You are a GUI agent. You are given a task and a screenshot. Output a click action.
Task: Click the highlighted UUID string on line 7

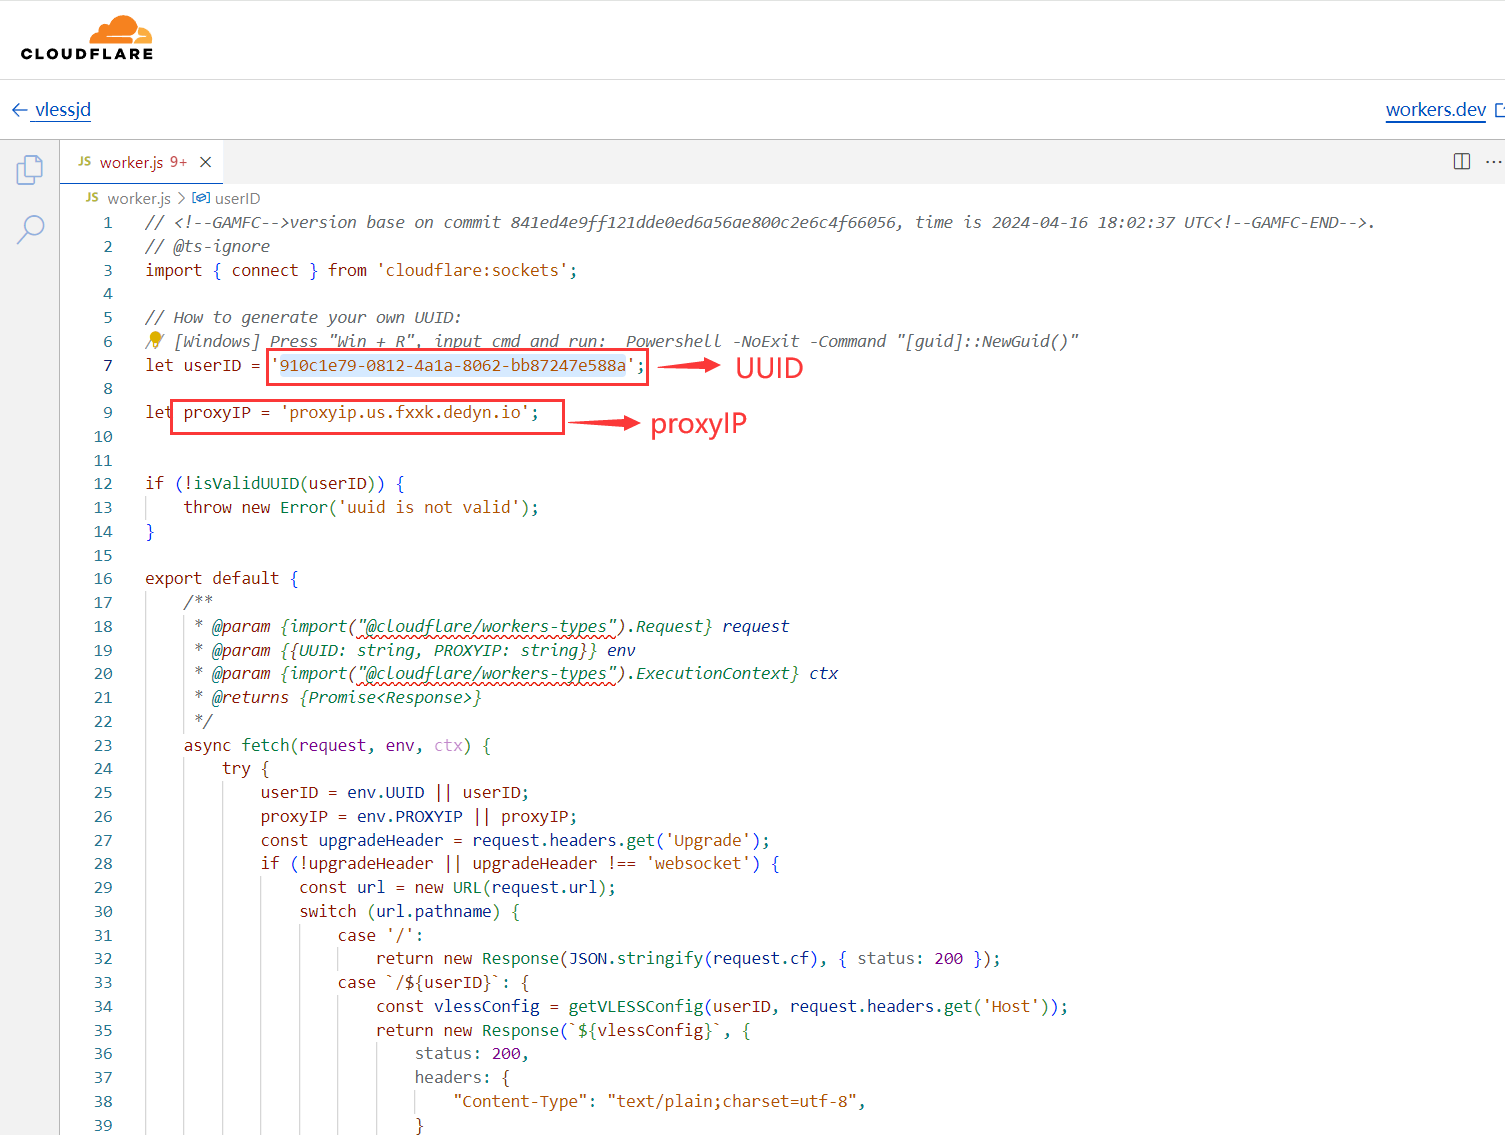pos(452,366)
